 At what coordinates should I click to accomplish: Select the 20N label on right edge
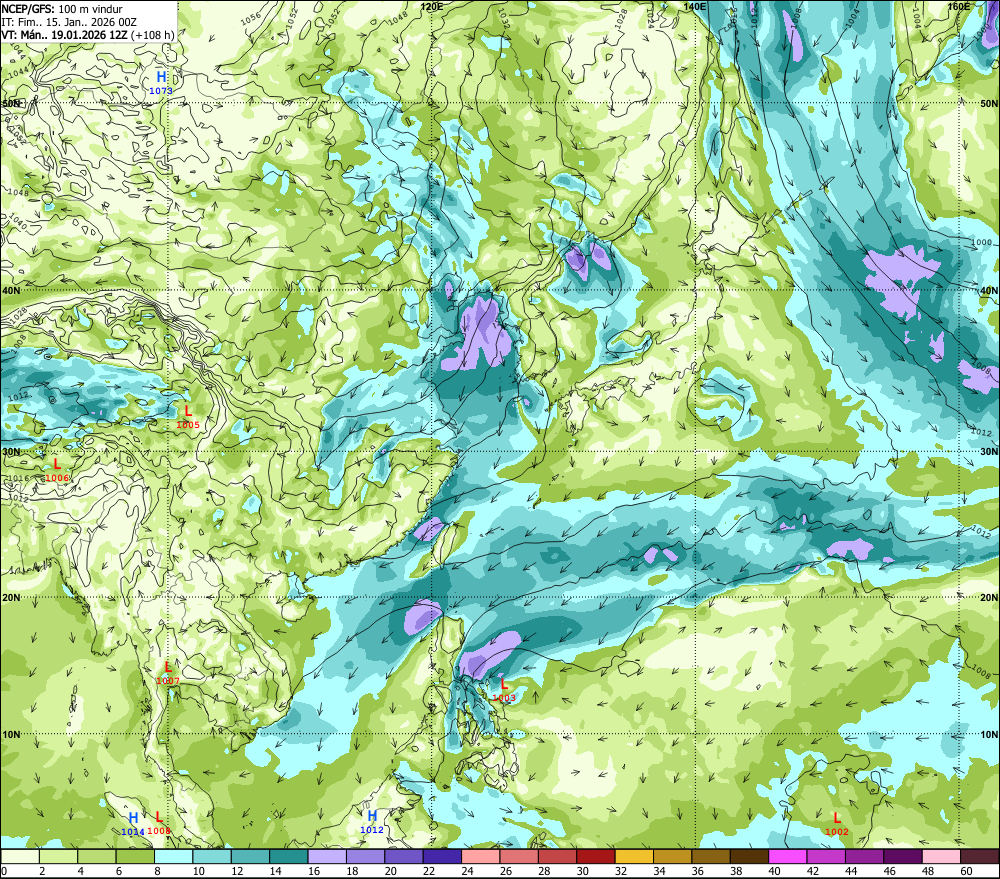pos(989,598)
